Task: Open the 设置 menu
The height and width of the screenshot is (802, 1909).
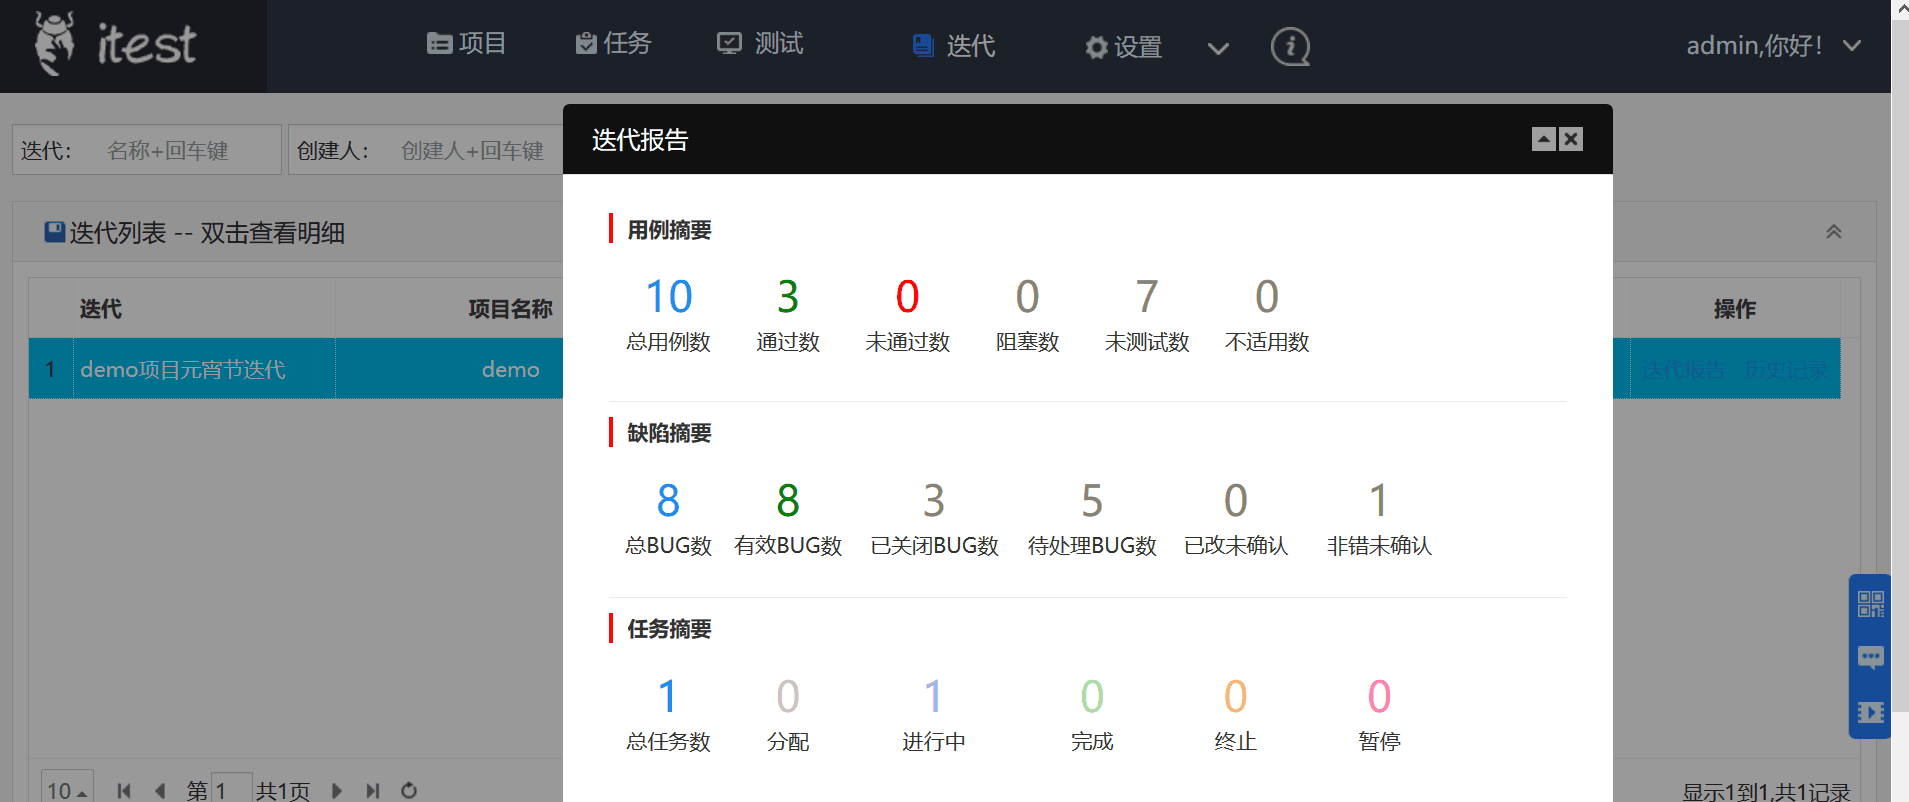Action: point(1124,47)
